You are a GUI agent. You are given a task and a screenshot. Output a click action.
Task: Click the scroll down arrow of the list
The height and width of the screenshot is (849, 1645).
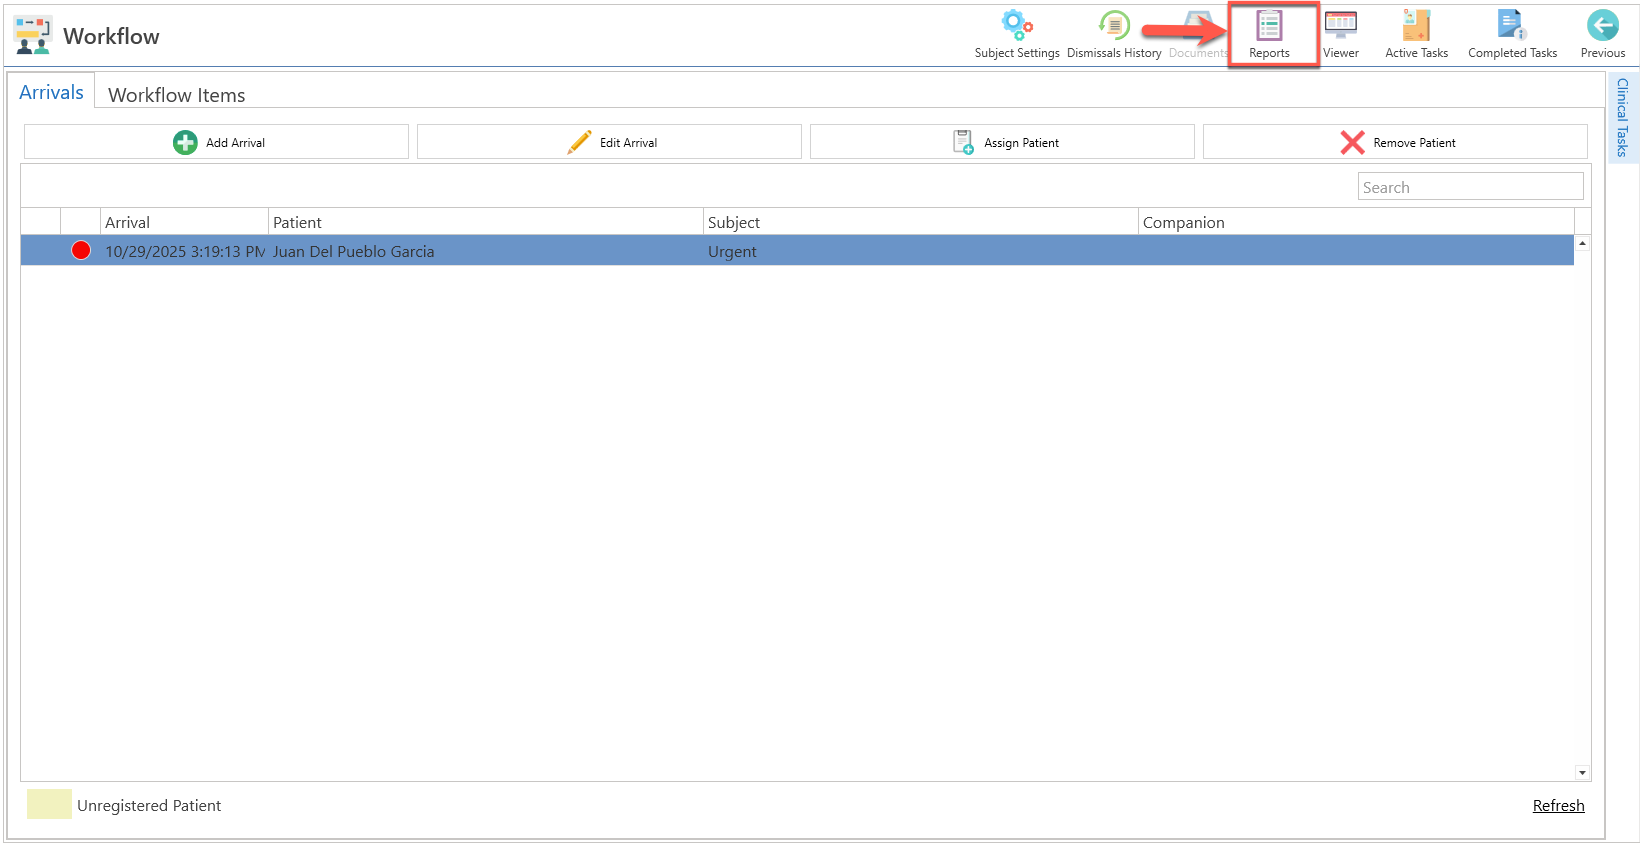[1582, 772]
